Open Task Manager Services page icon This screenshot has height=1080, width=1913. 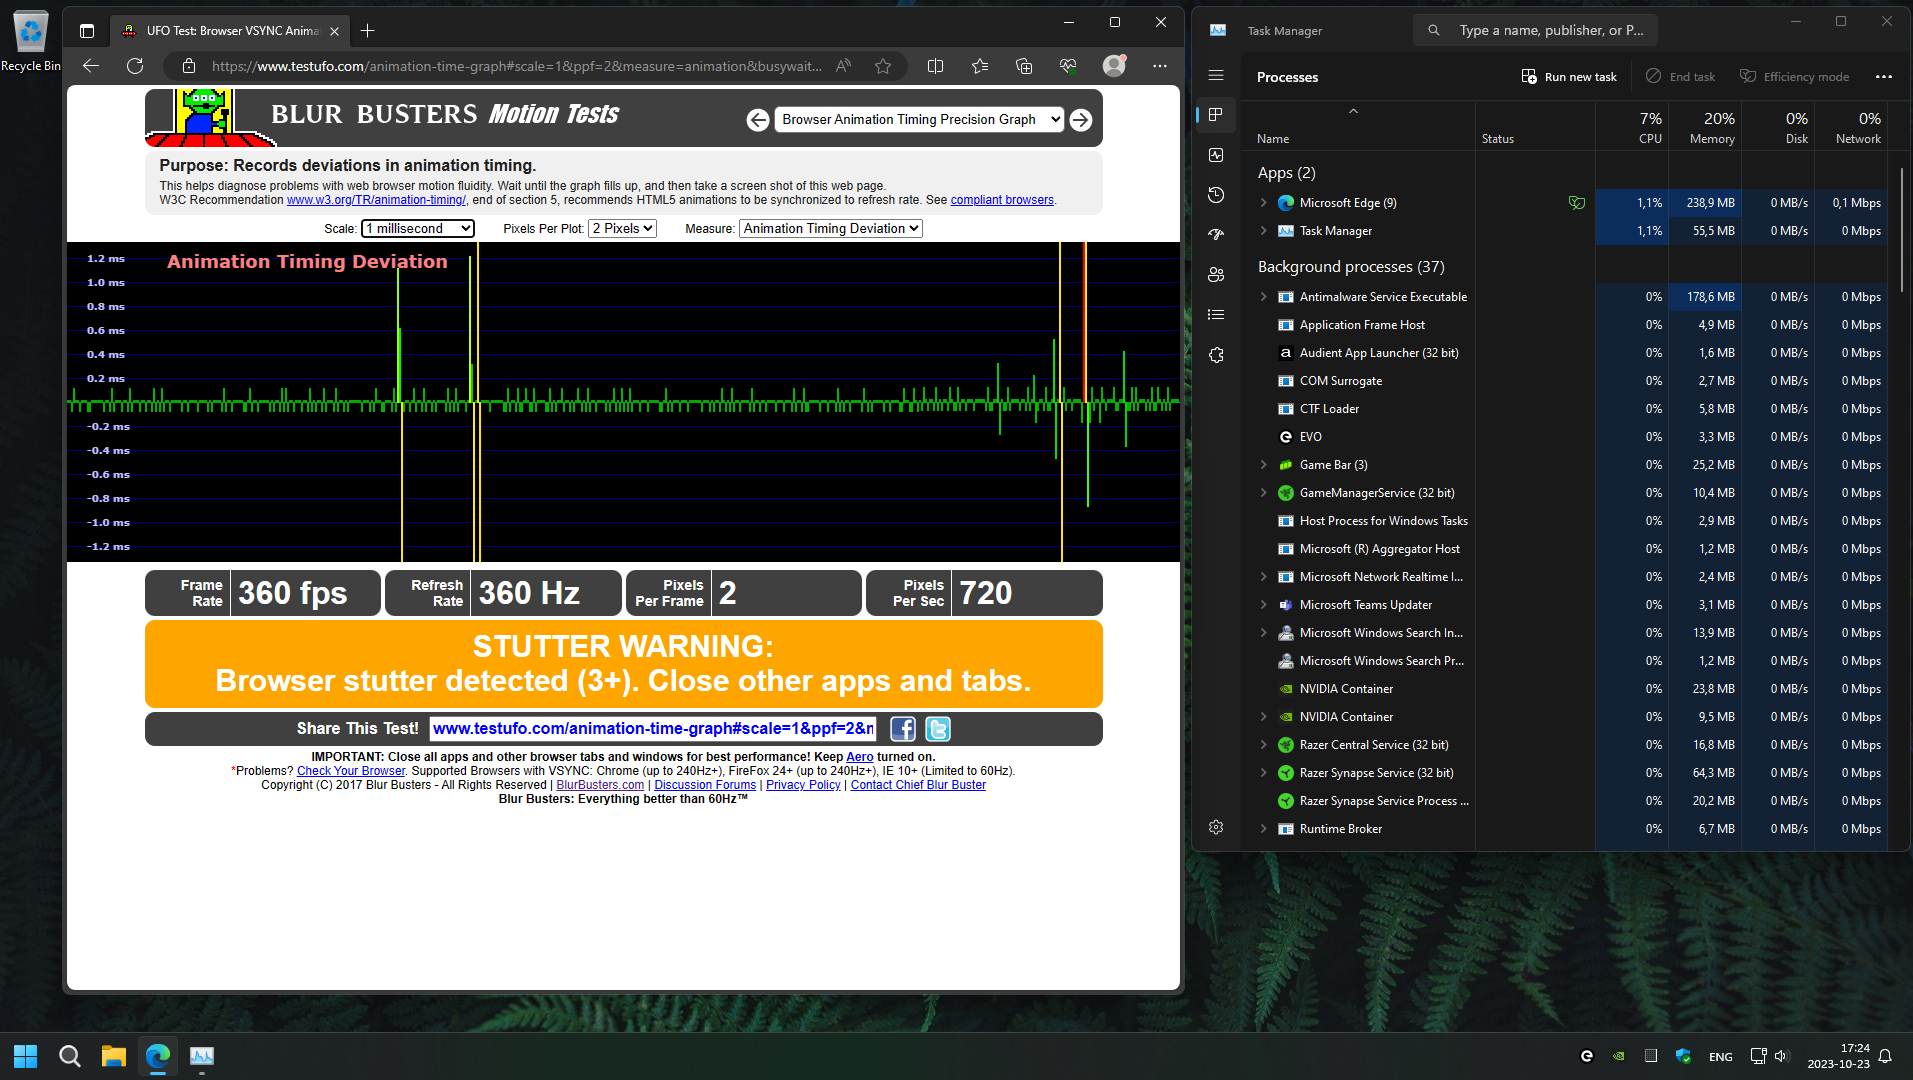pos(1216,355)
